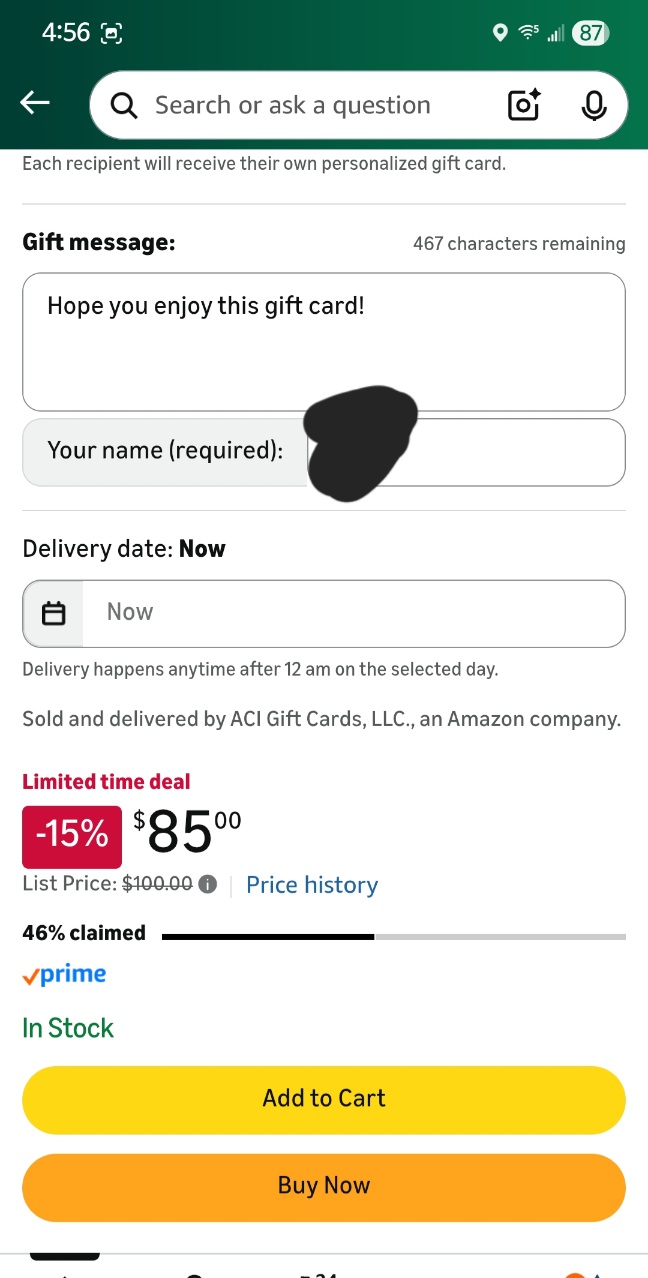This screenshot has width=648, height=1278.
Task: Click the 46% claimed progress bar
Action: click(x=393, y=937)
